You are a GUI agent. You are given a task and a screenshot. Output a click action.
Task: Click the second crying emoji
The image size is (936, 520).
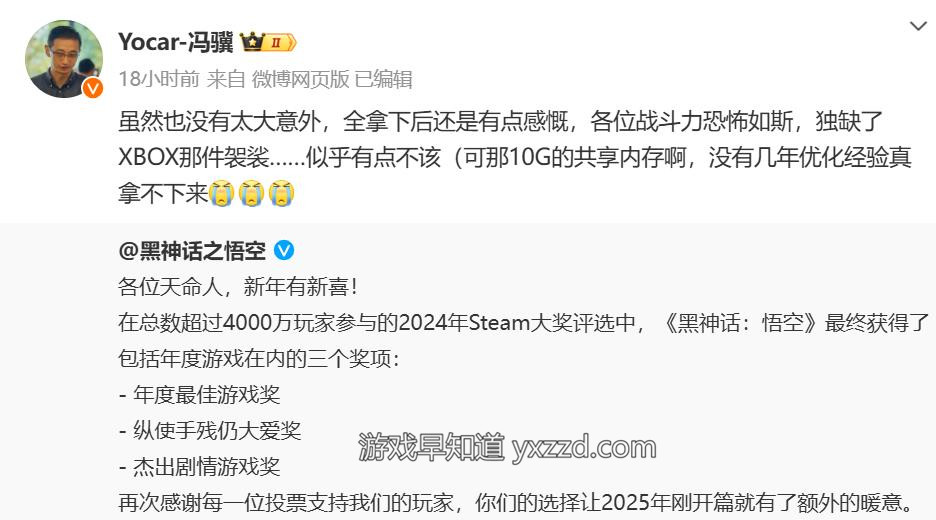251,193
